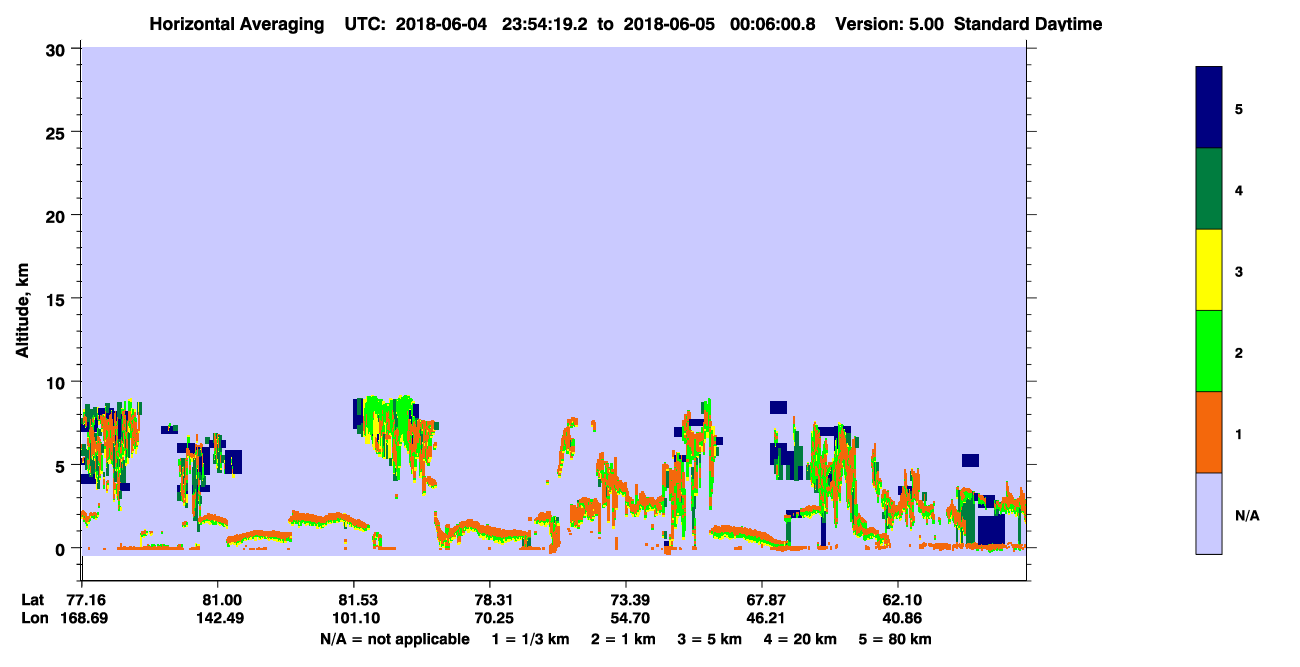Click the legend text '2 = 1 km'
This screenshot has height=667, width=1300.
[624, 639]
